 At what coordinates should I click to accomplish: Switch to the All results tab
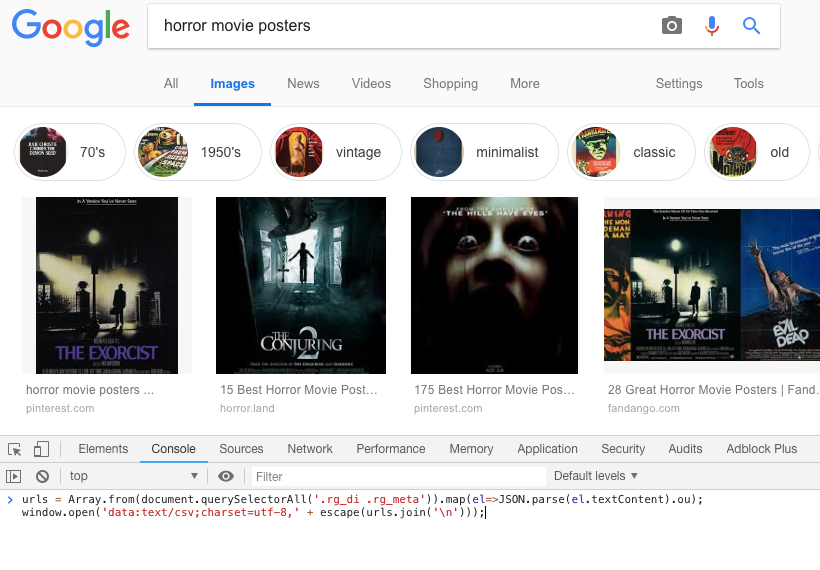pyautogui.click(x=171, y=84)
